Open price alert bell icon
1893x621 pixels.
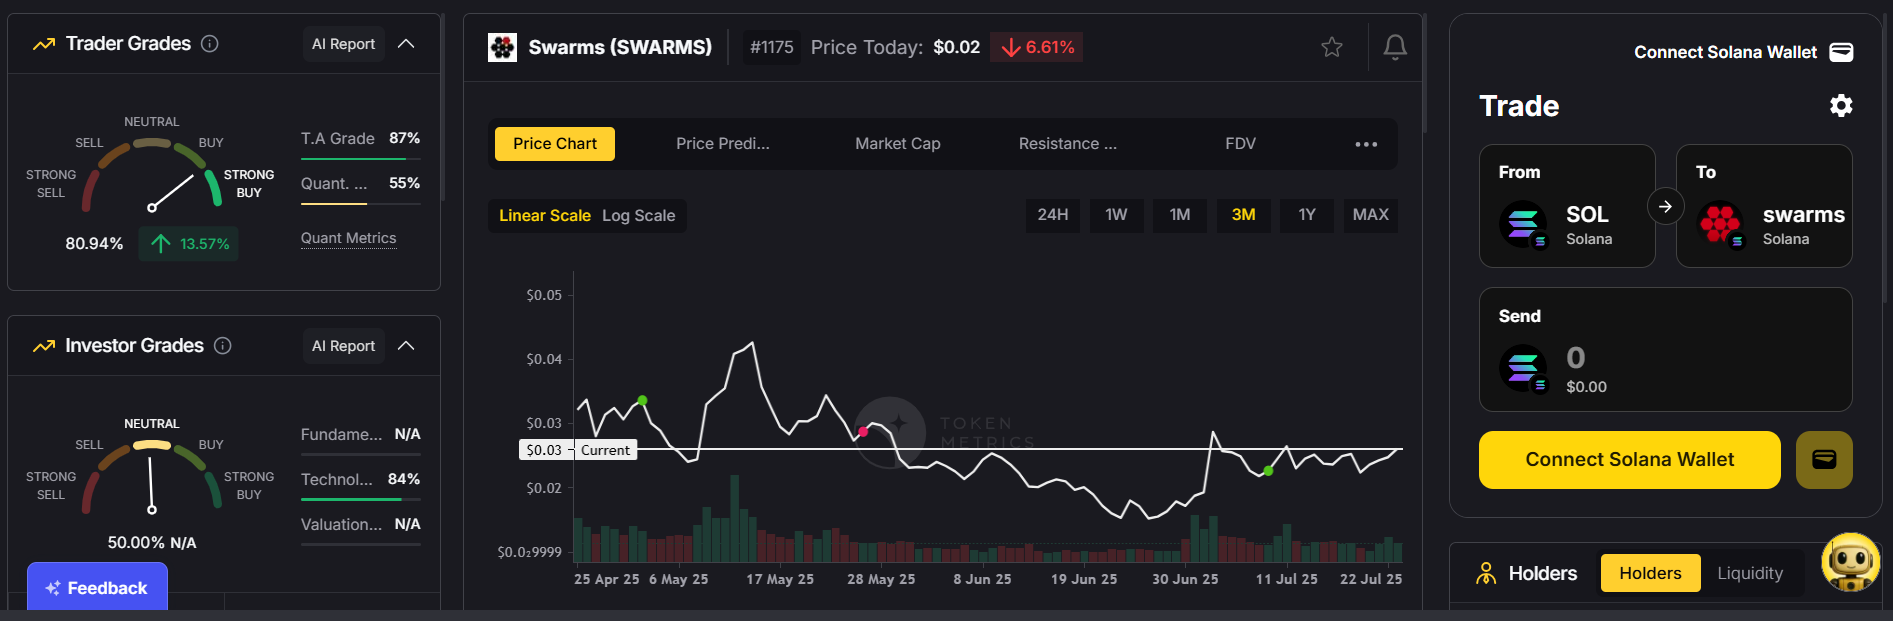pyautogui.click(x=1395, y=47)
